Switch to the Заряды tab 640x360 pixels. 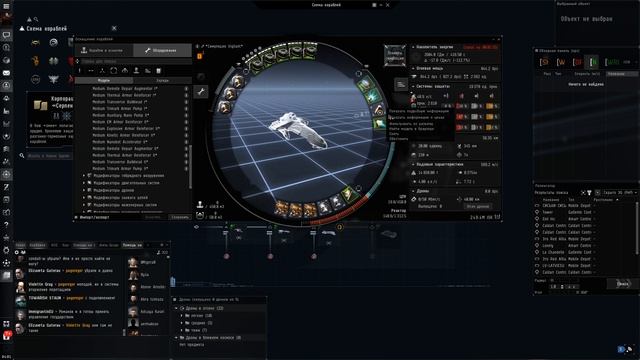click(x=162, y=81)
